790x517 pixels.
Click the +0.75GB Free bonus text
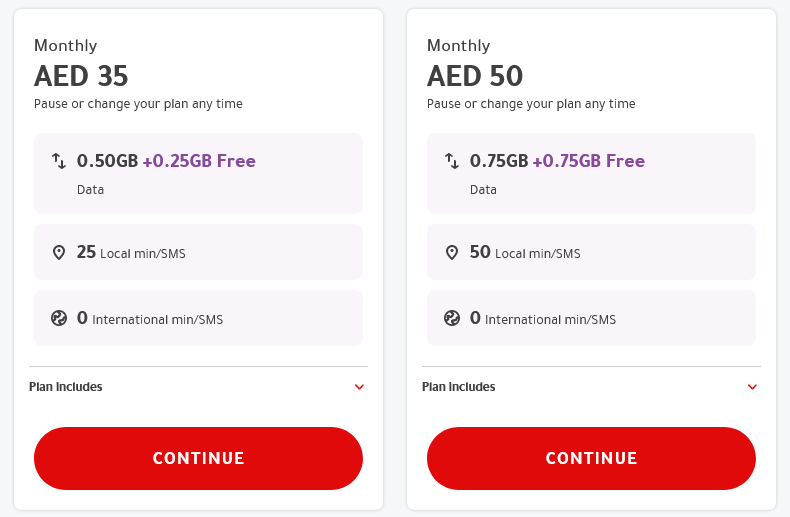click(588, 161)
